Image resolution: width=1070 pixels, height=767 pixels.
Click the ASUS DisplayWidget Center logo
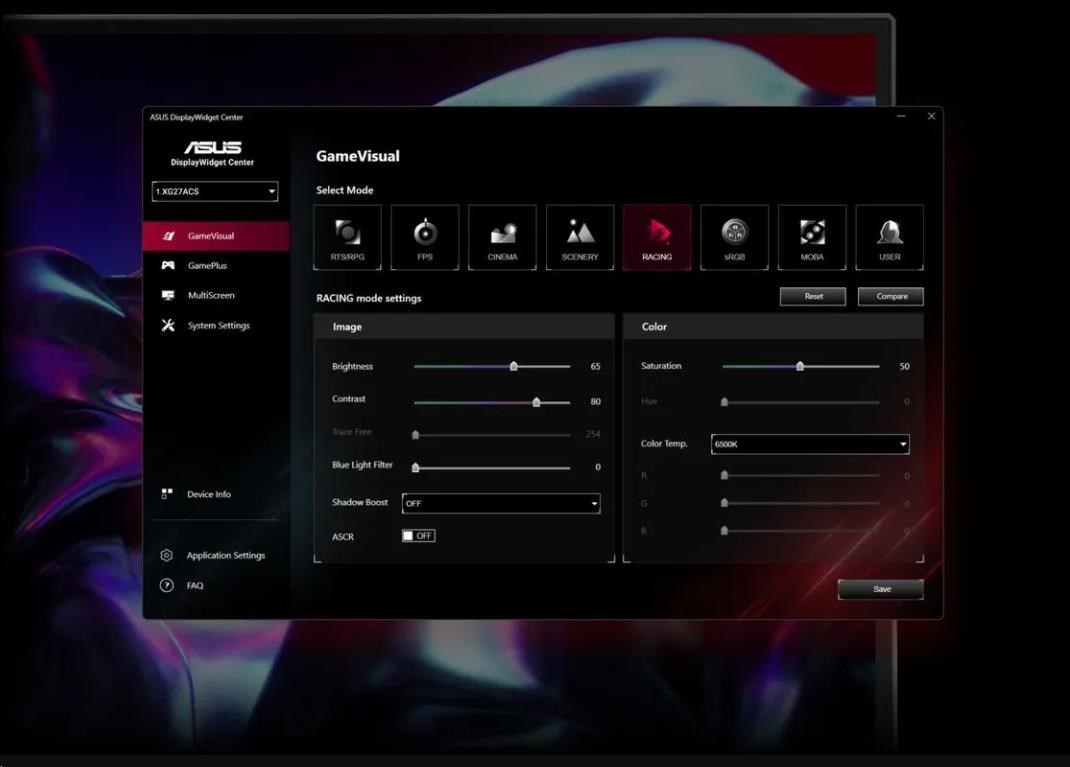coord(212,153)
